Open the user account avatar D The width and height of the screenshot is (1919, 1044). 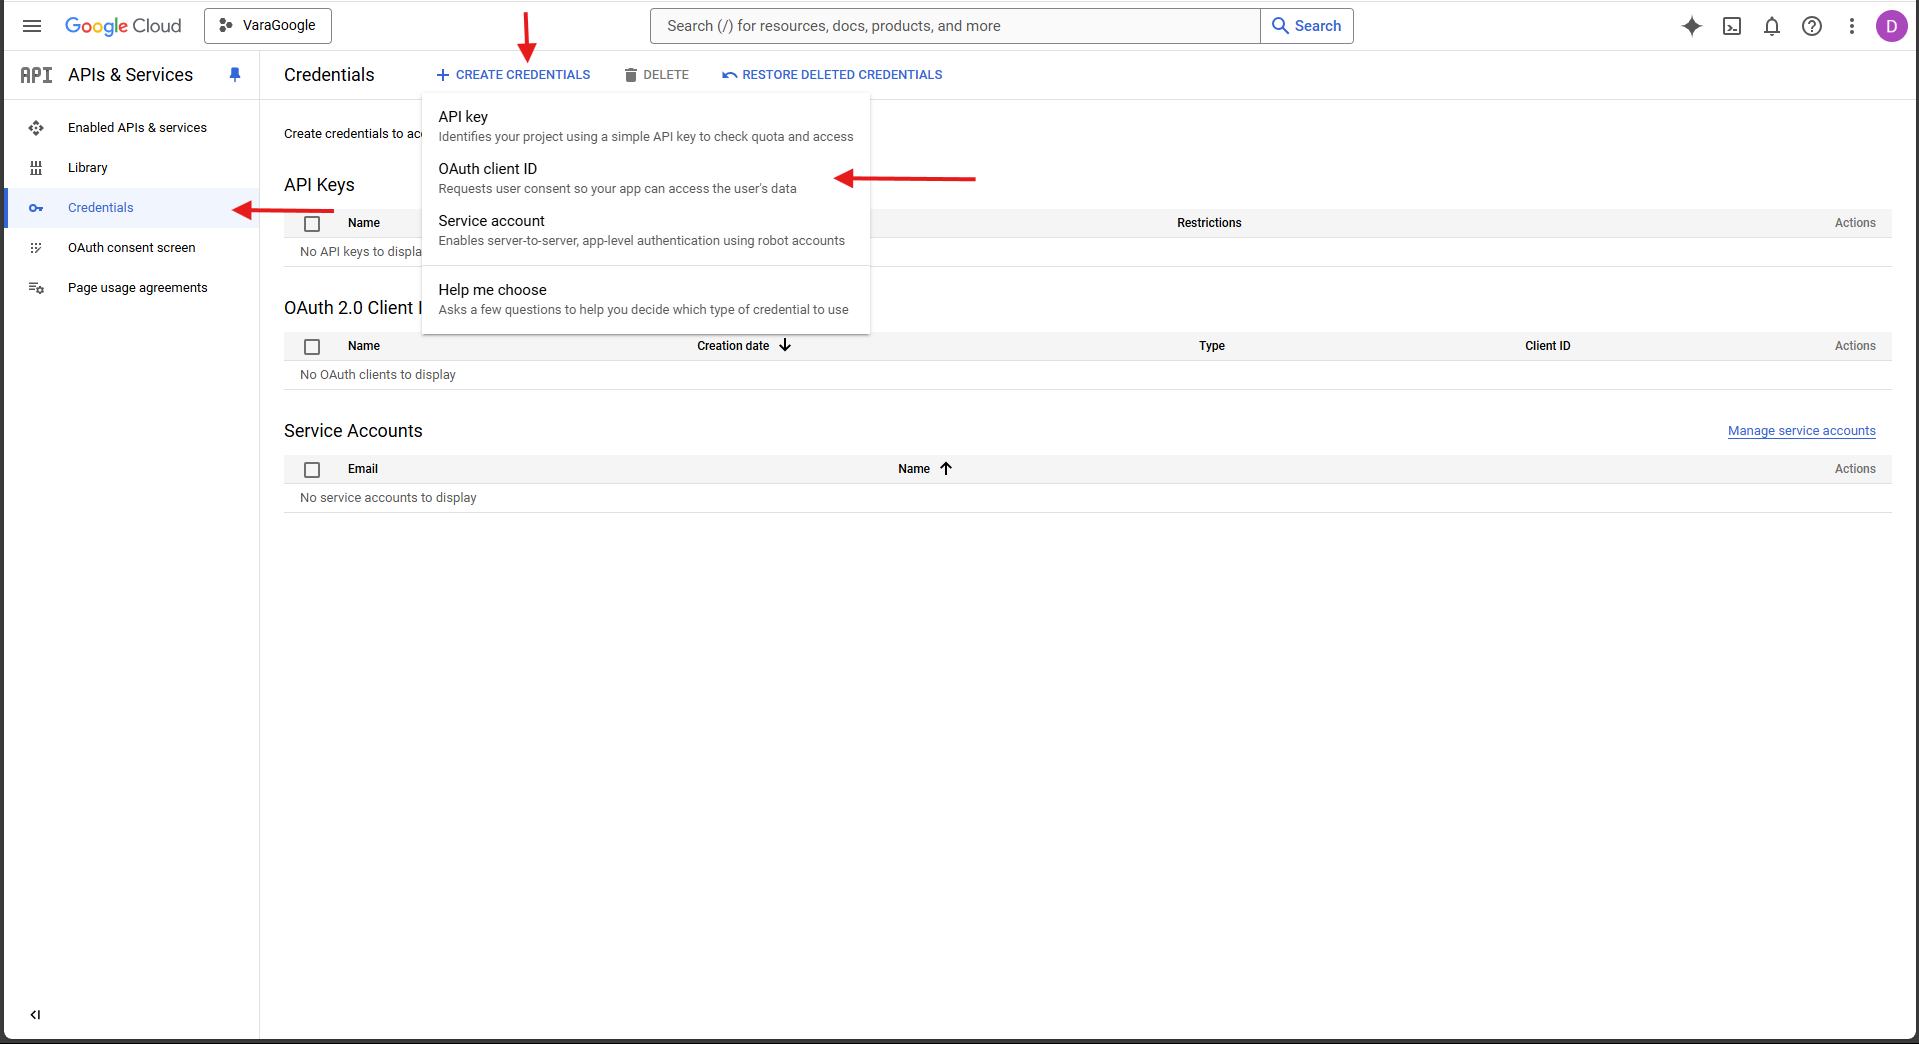coord(1891,26)
